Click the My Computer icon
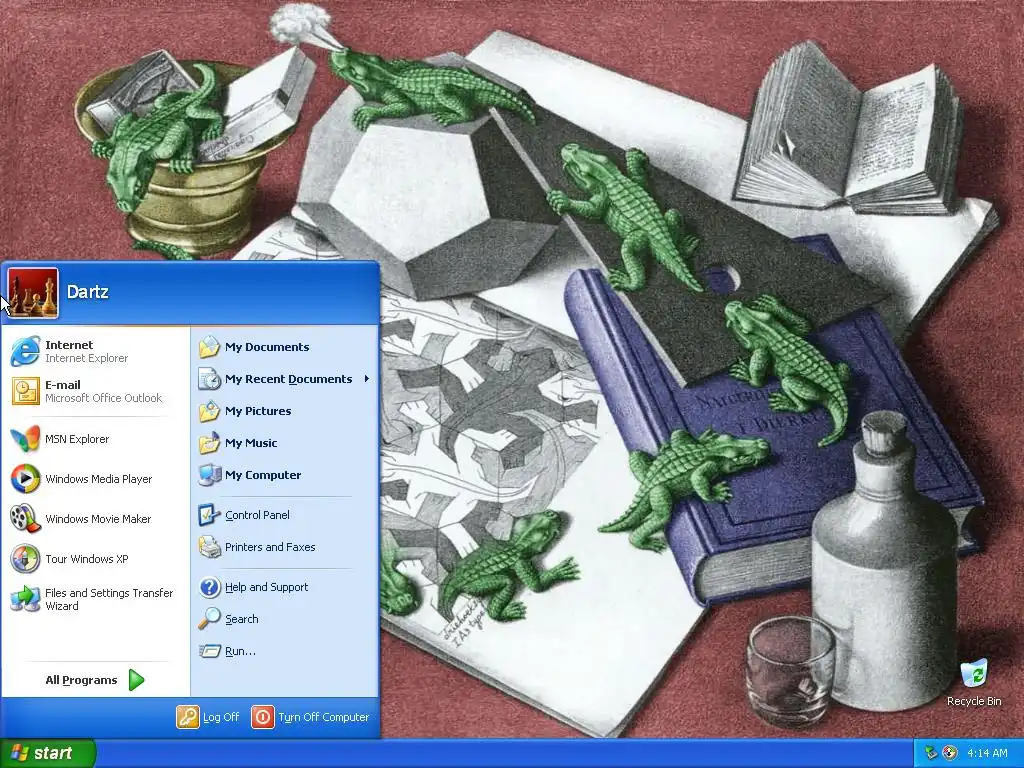Image resolution: width=1024 pixels, height=768 pixels. pos(210,475)
